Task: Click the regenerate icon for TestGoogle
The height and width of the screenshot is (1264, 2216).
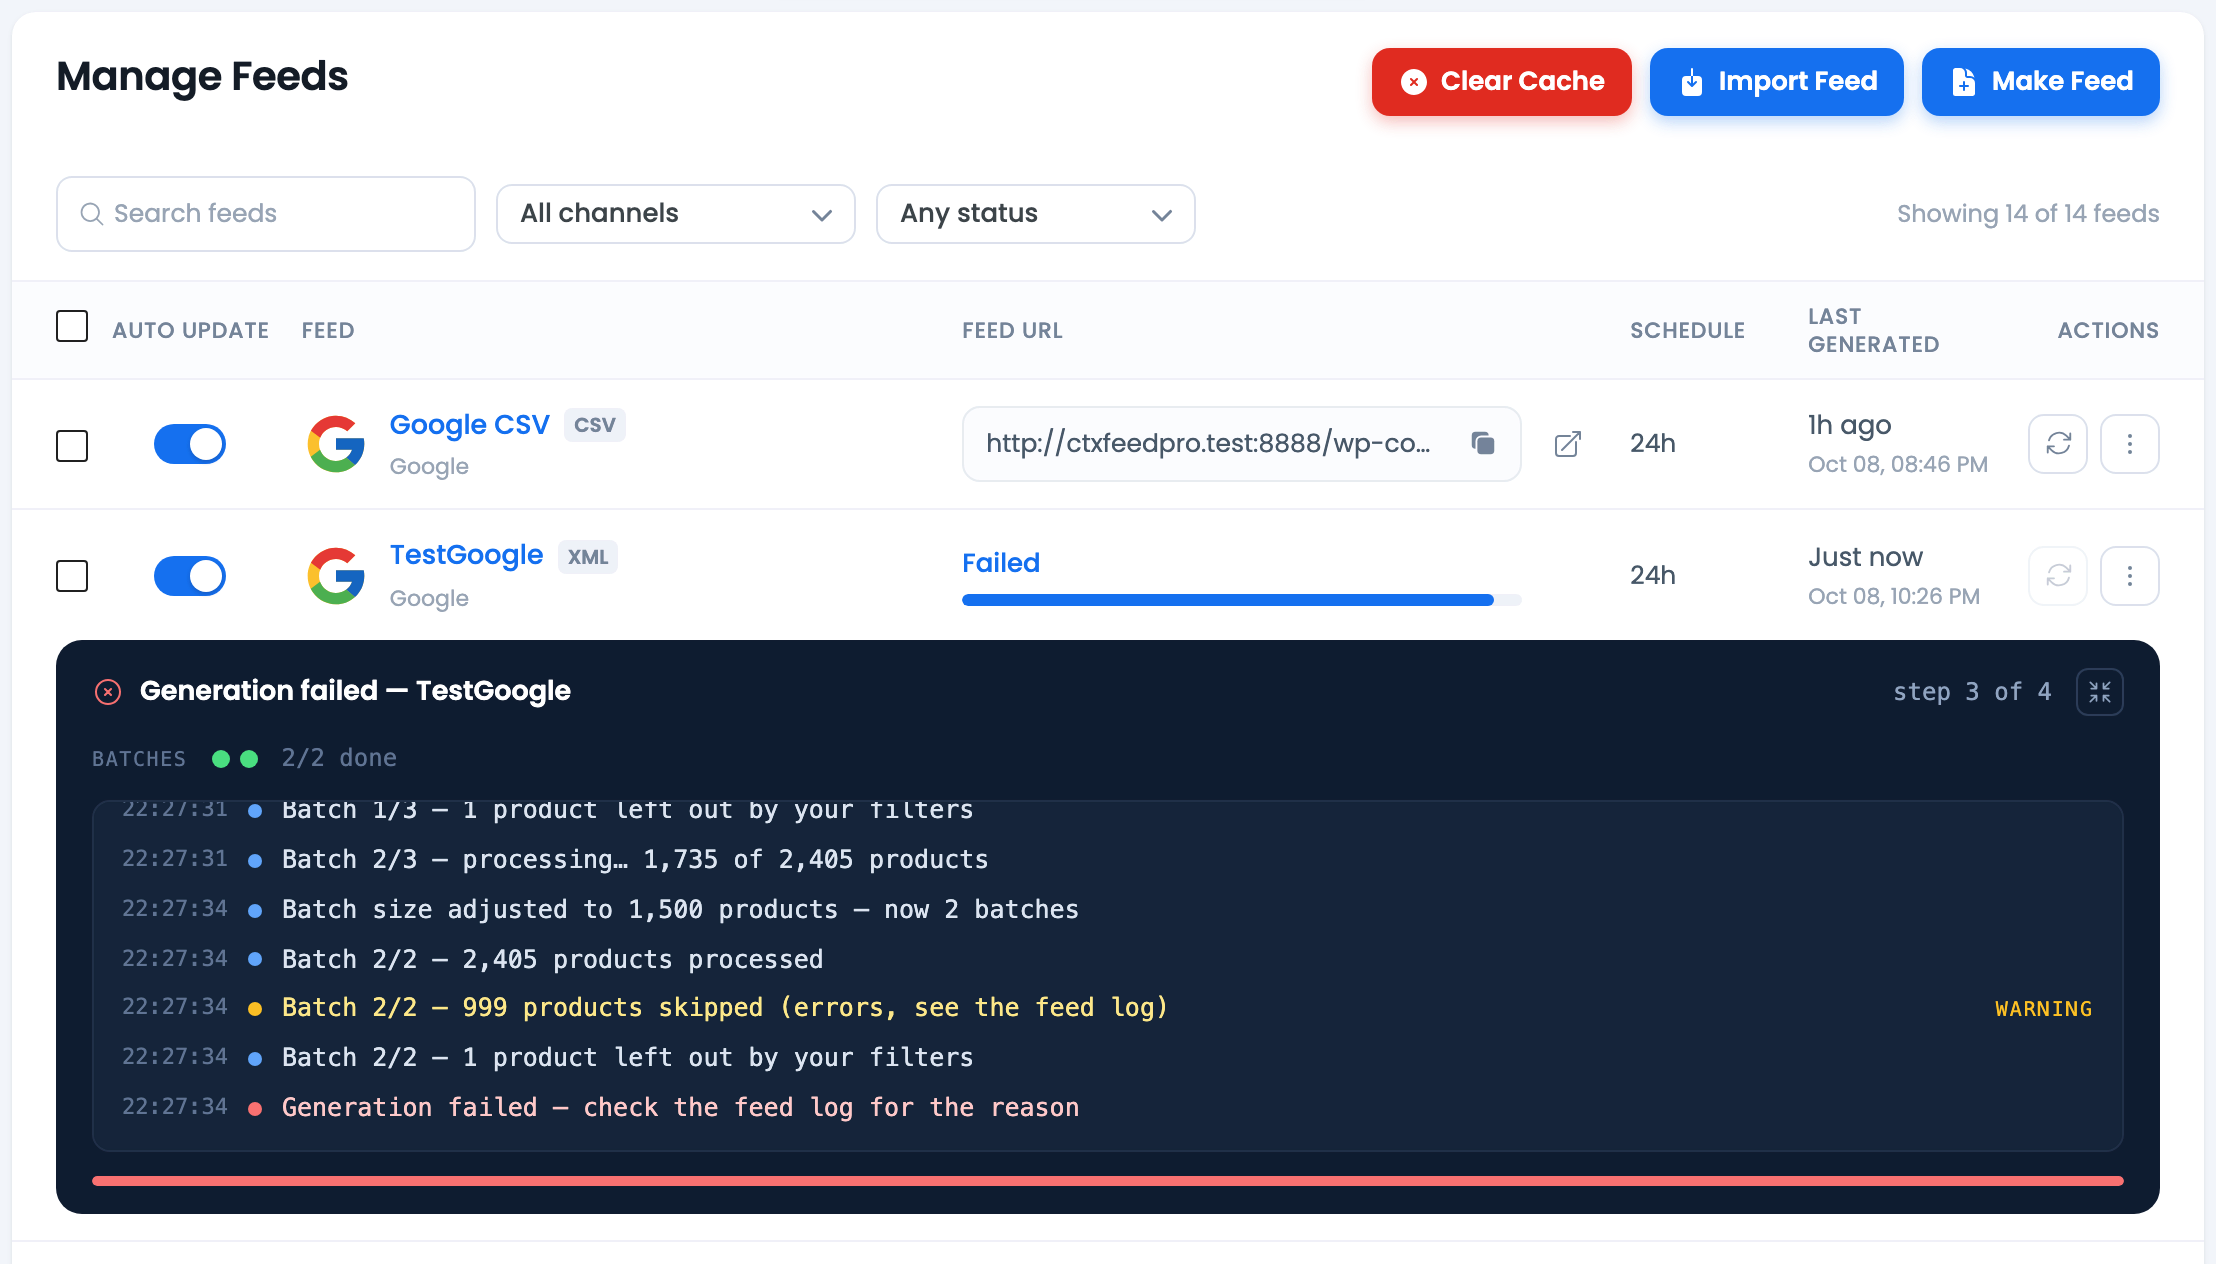Action: [2058, 576]
